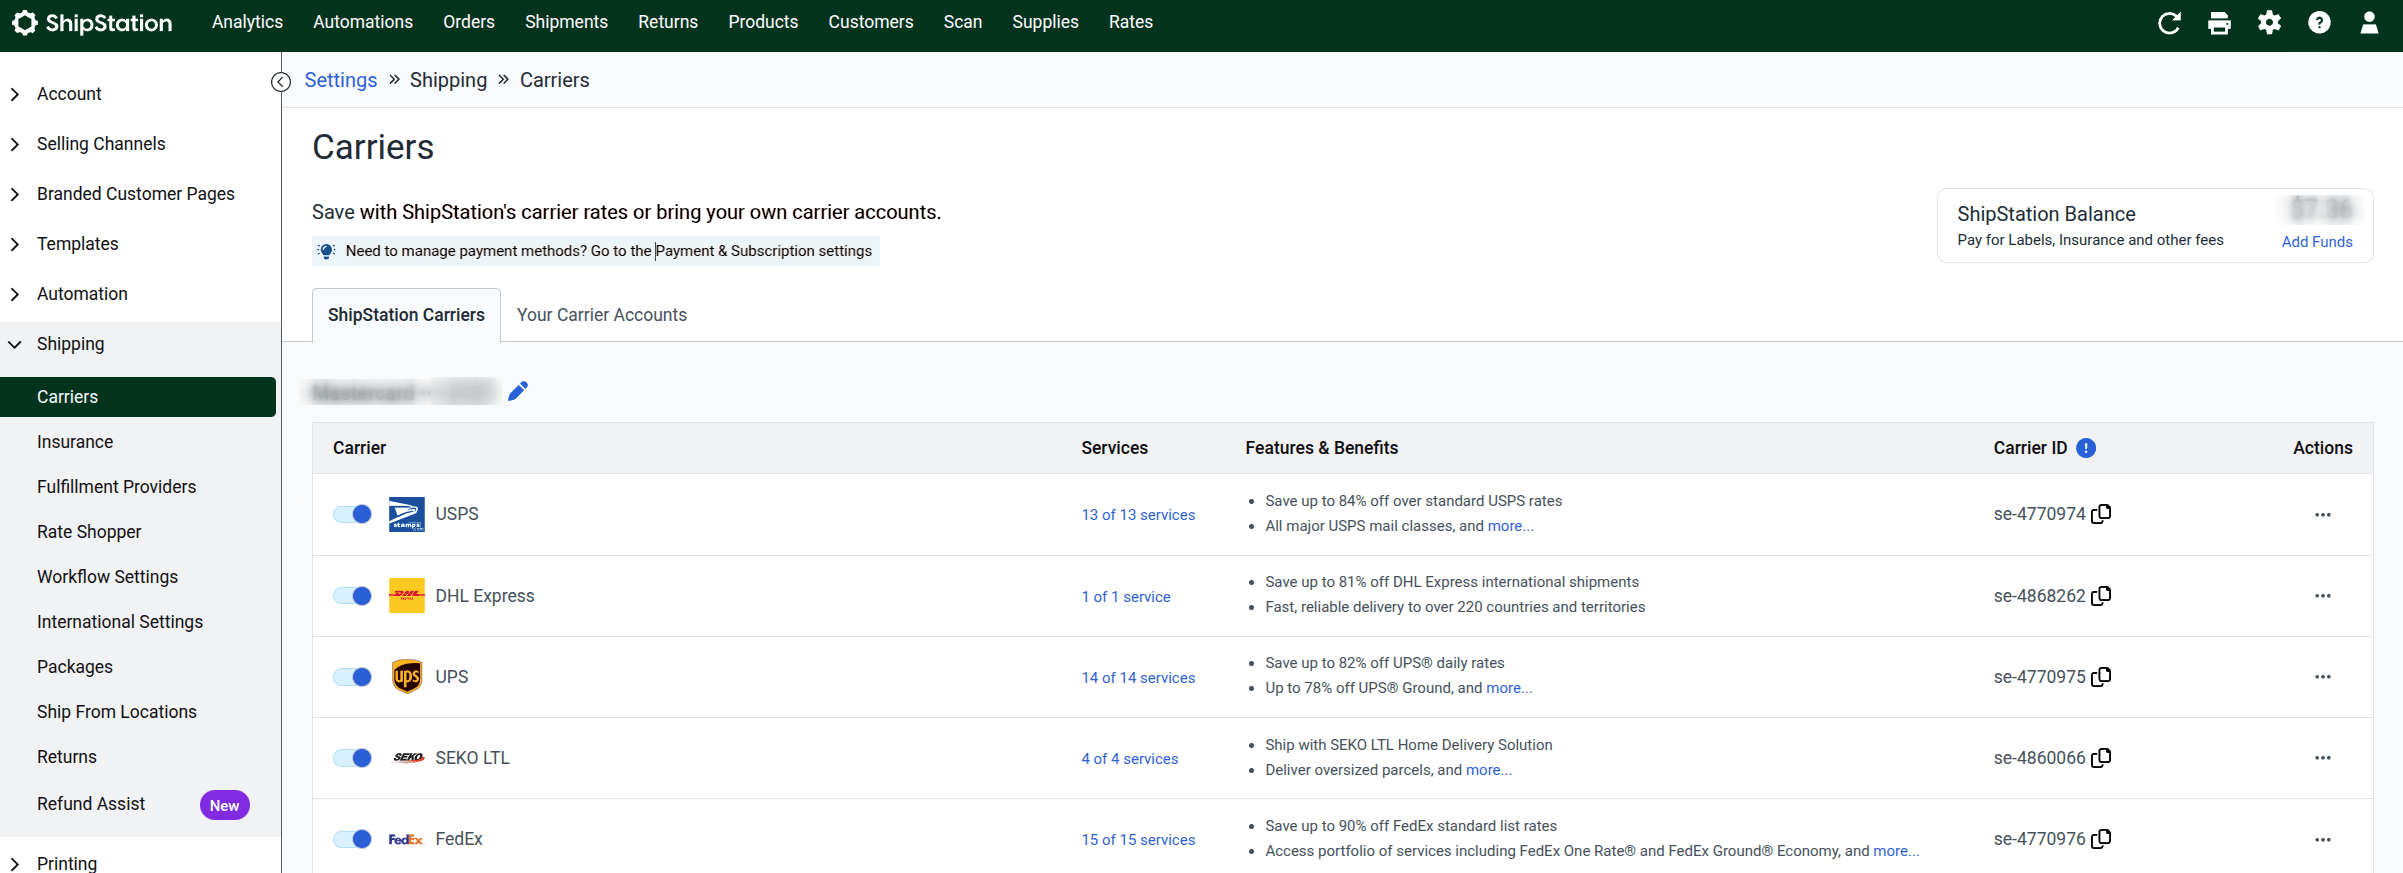Open the help question mark icon
The width and height of the screenshot is (2403, 873).
[2319, 23]
